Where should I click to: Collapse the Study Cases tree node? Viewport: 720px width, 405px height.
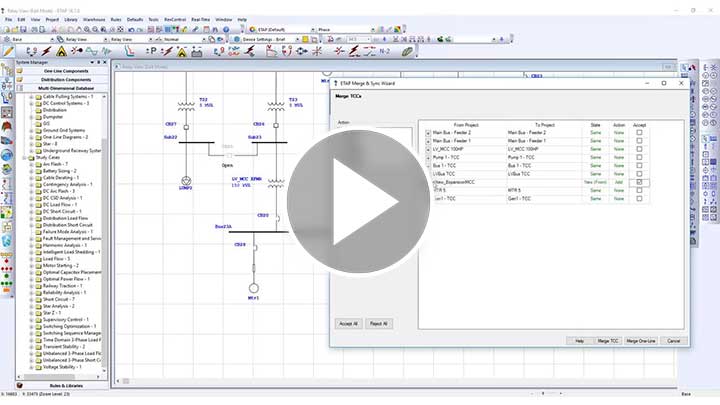(24, 158)
